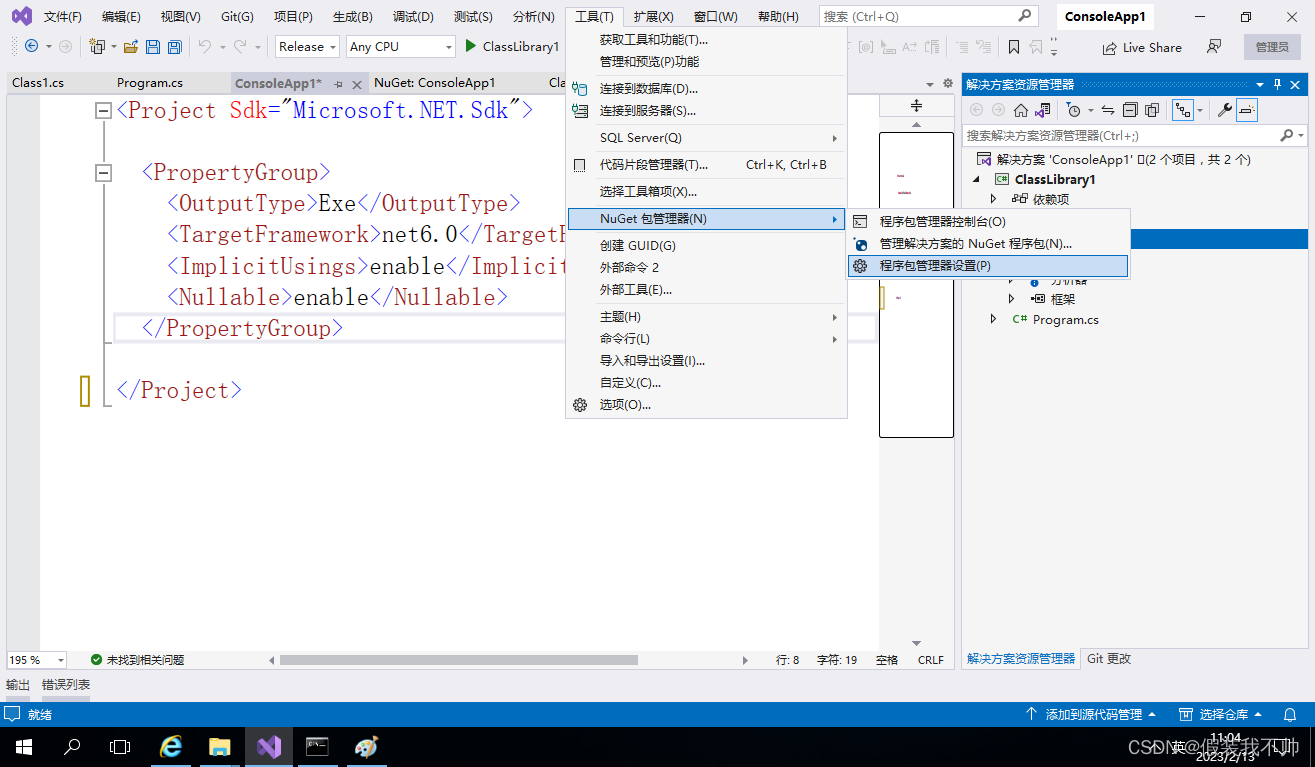The width and height of the screenshot is (1315, 767).
Task: Open properties with the wrench icon
Action: coord(1224,110)
